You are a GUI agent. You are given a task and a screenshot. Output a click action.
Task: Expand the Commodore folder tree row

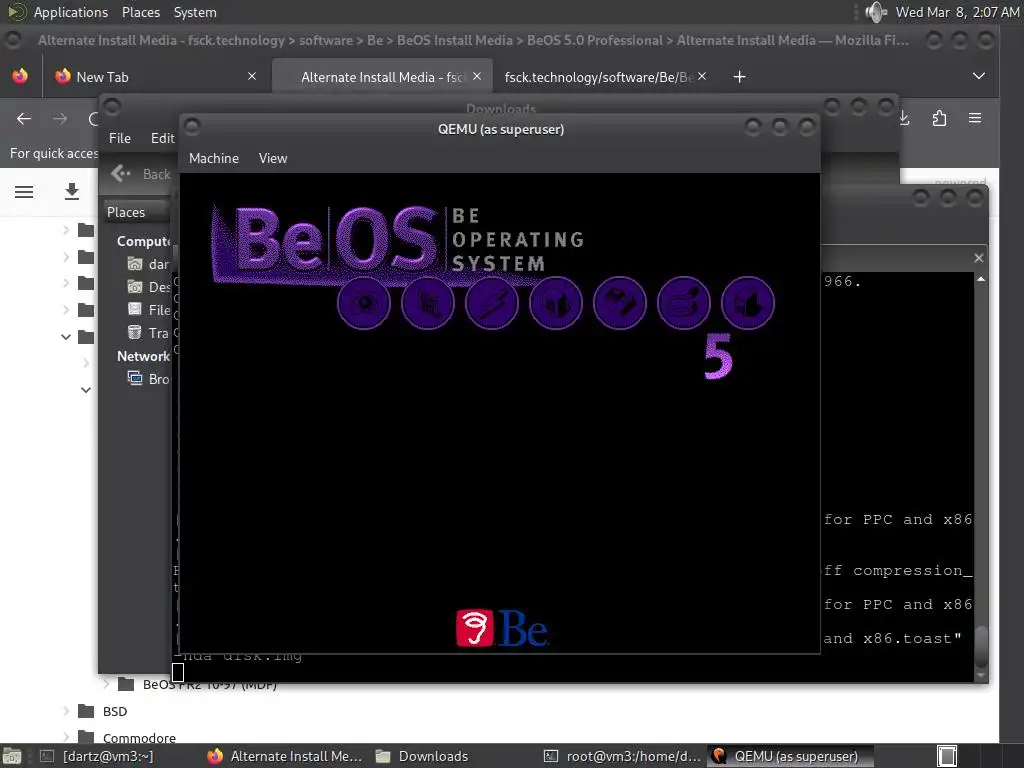coord(66,737)
